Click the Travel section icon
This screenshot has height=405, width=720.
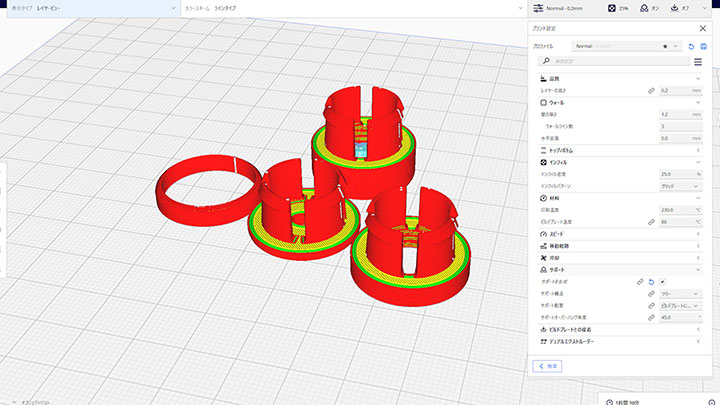[x=544, y=246]
